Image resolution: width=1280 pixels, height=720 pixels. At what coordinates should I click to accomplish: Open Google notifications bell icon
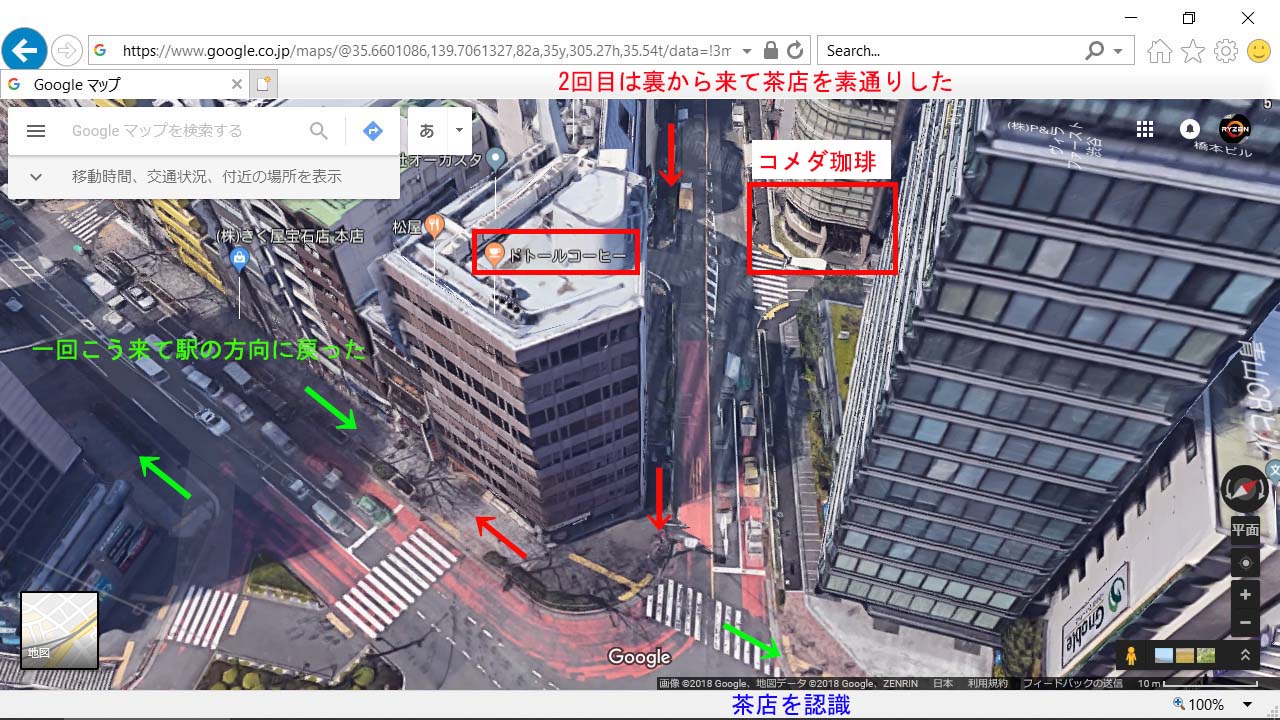click(1190, 129)
